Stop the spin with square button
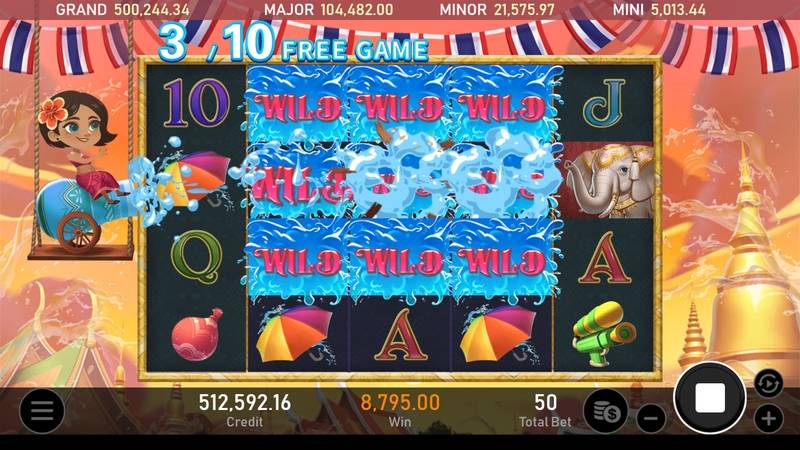Image resolution: width=800 pixels, height=450 pixels. coord(710,398)
